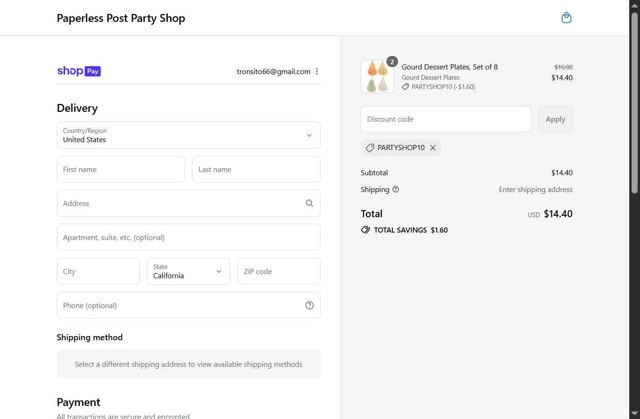This screenshot has height=419, width=640.
Task: Open the Country/Region dropdown
Action: [x=188, y=135]
